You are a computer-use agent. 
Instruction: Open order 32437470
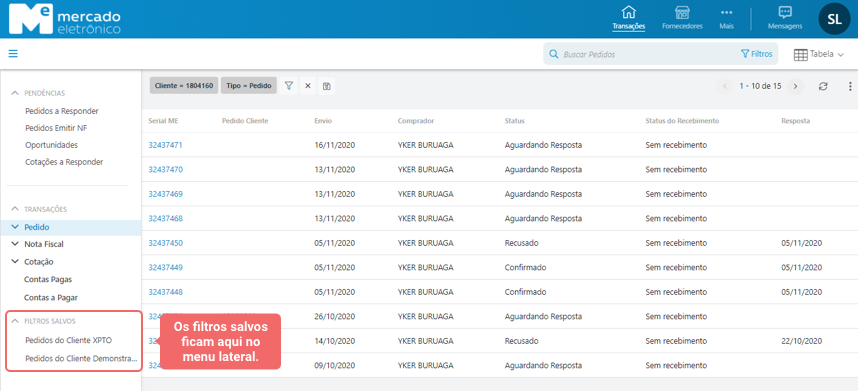165,170
